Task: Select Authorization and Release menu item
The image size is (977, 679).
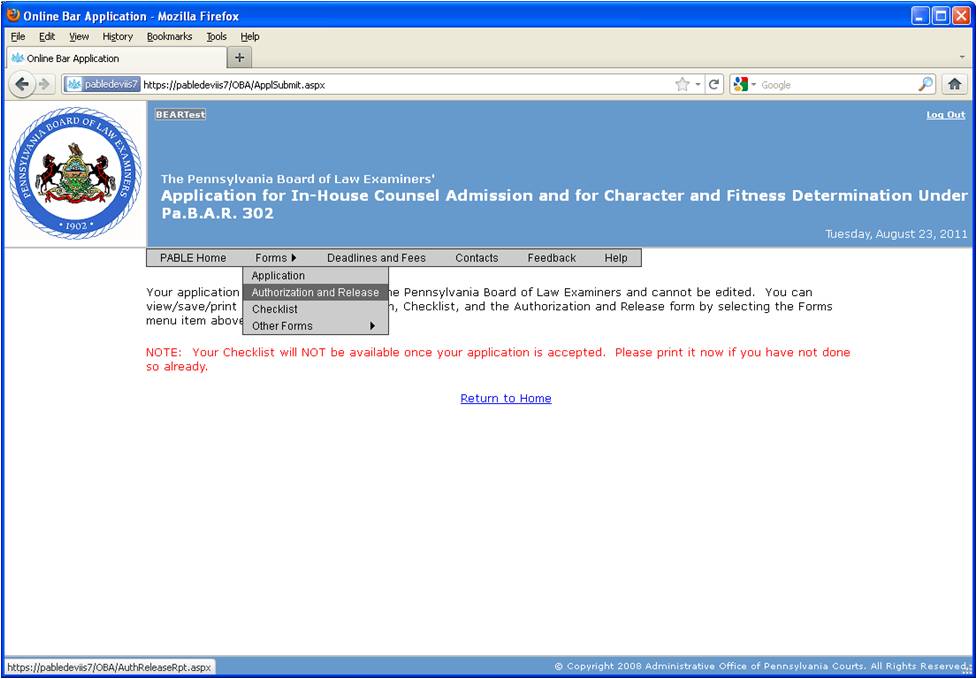Action: tap(315, 293)
